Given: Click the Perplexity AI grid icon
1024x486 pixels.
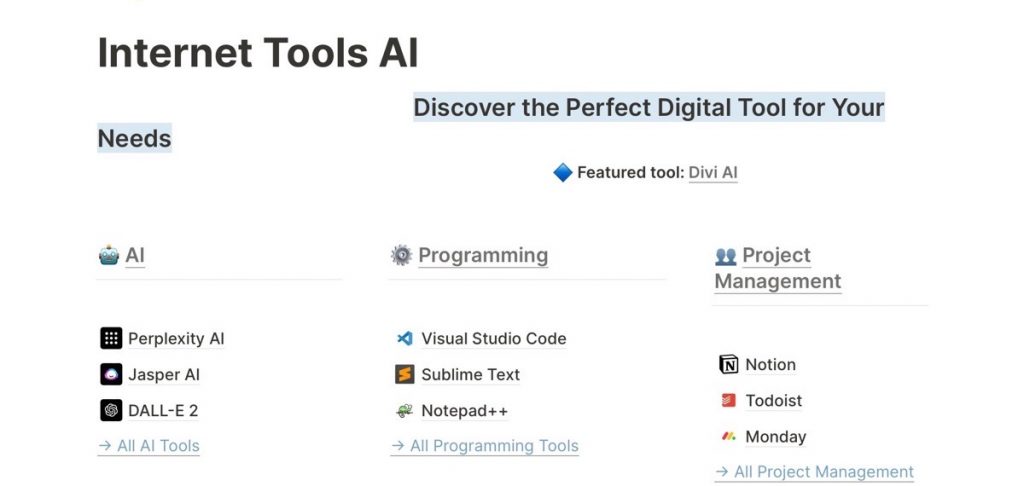Looking at the screenshot, I should 111,338.
